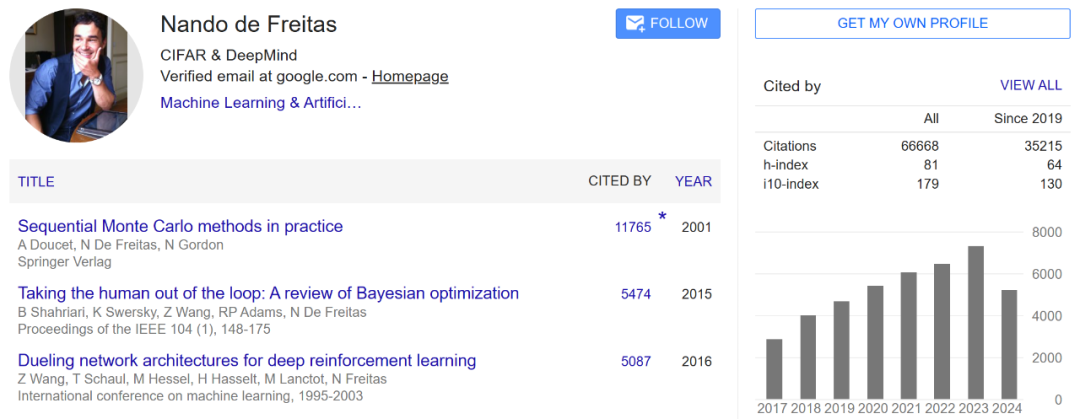Sort publications by Title column header

pyautogui.click(x=36, y=182)
